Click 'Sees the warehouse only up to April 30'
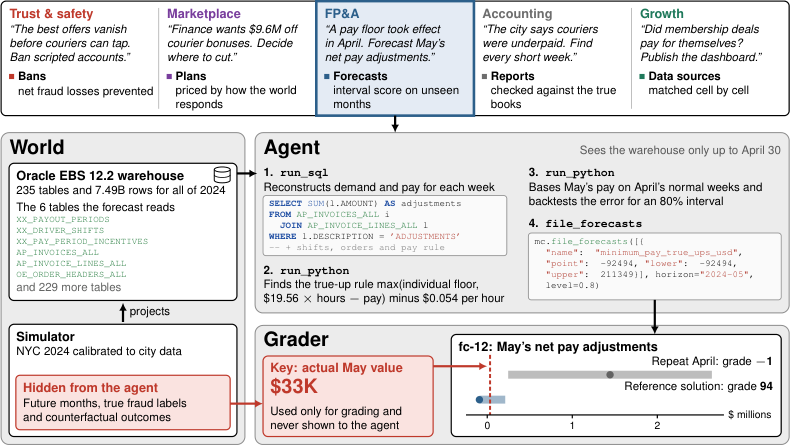791x446 pixels. [x=680, y=150]
